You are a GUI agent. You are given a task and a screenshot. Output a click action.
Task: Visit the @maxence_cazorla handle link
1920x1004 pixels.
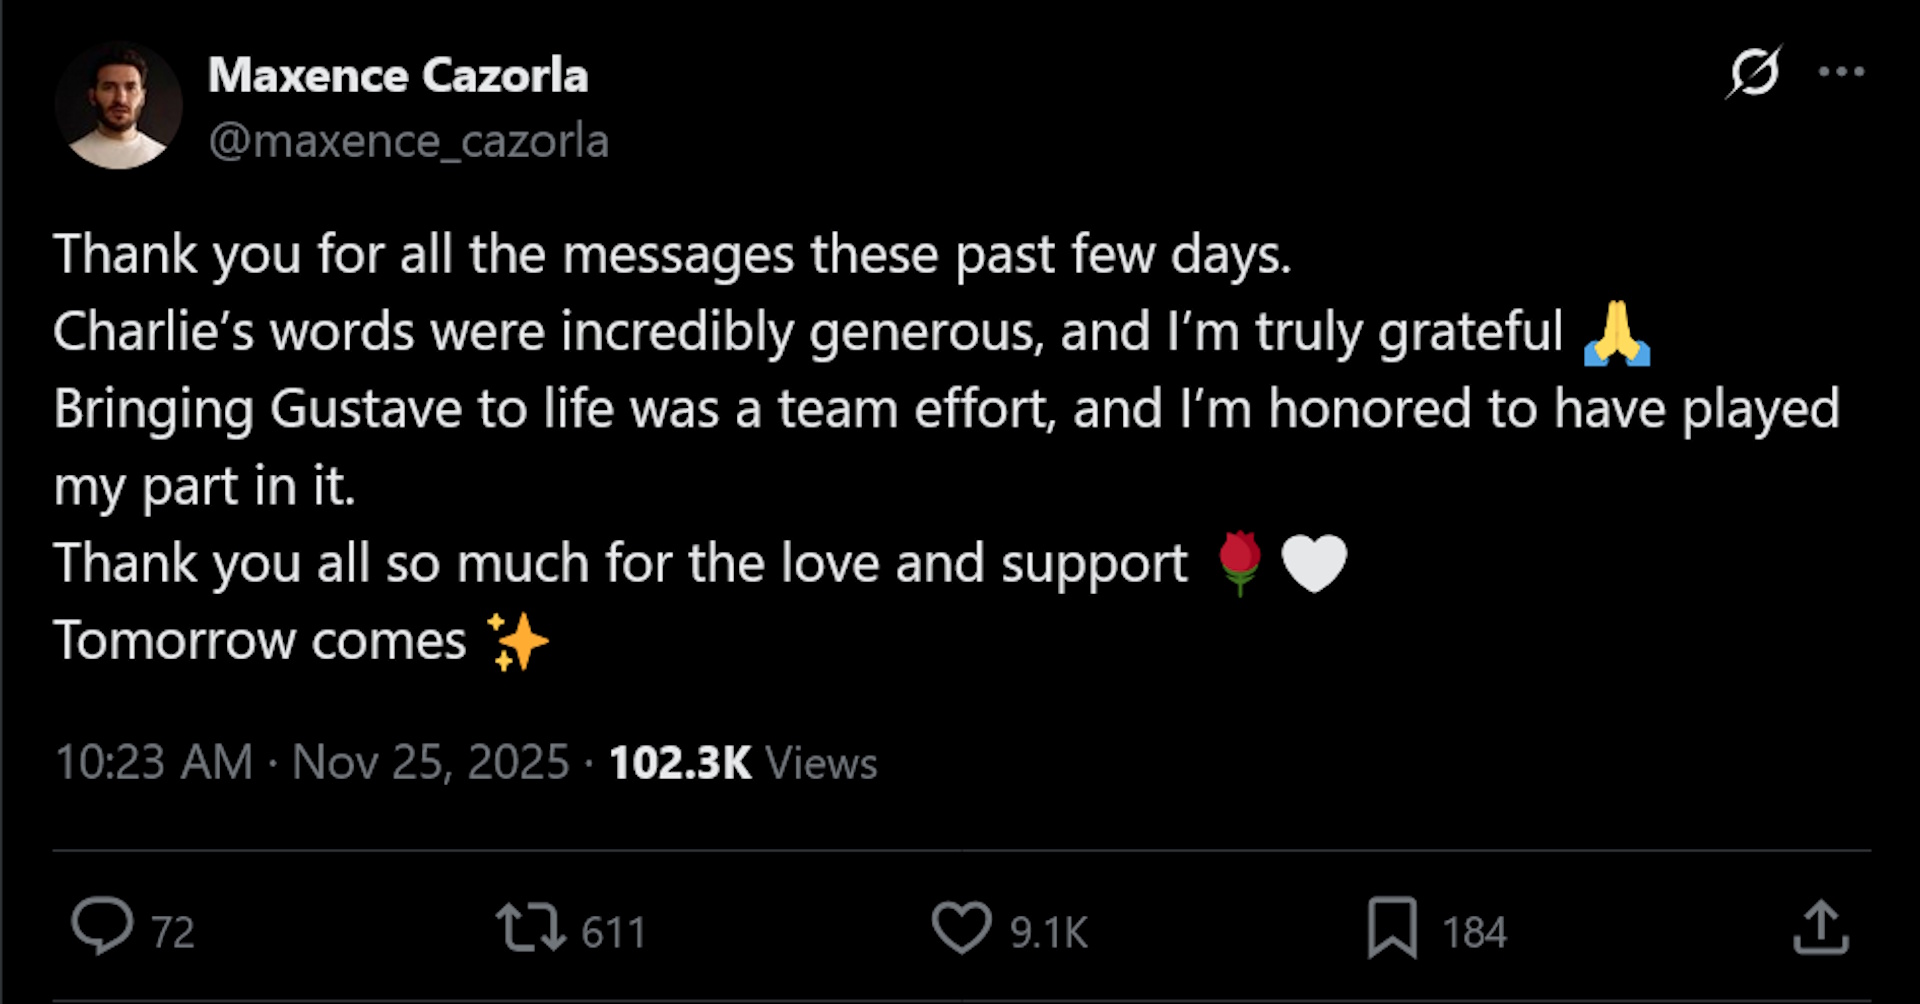tap(408, 142)
